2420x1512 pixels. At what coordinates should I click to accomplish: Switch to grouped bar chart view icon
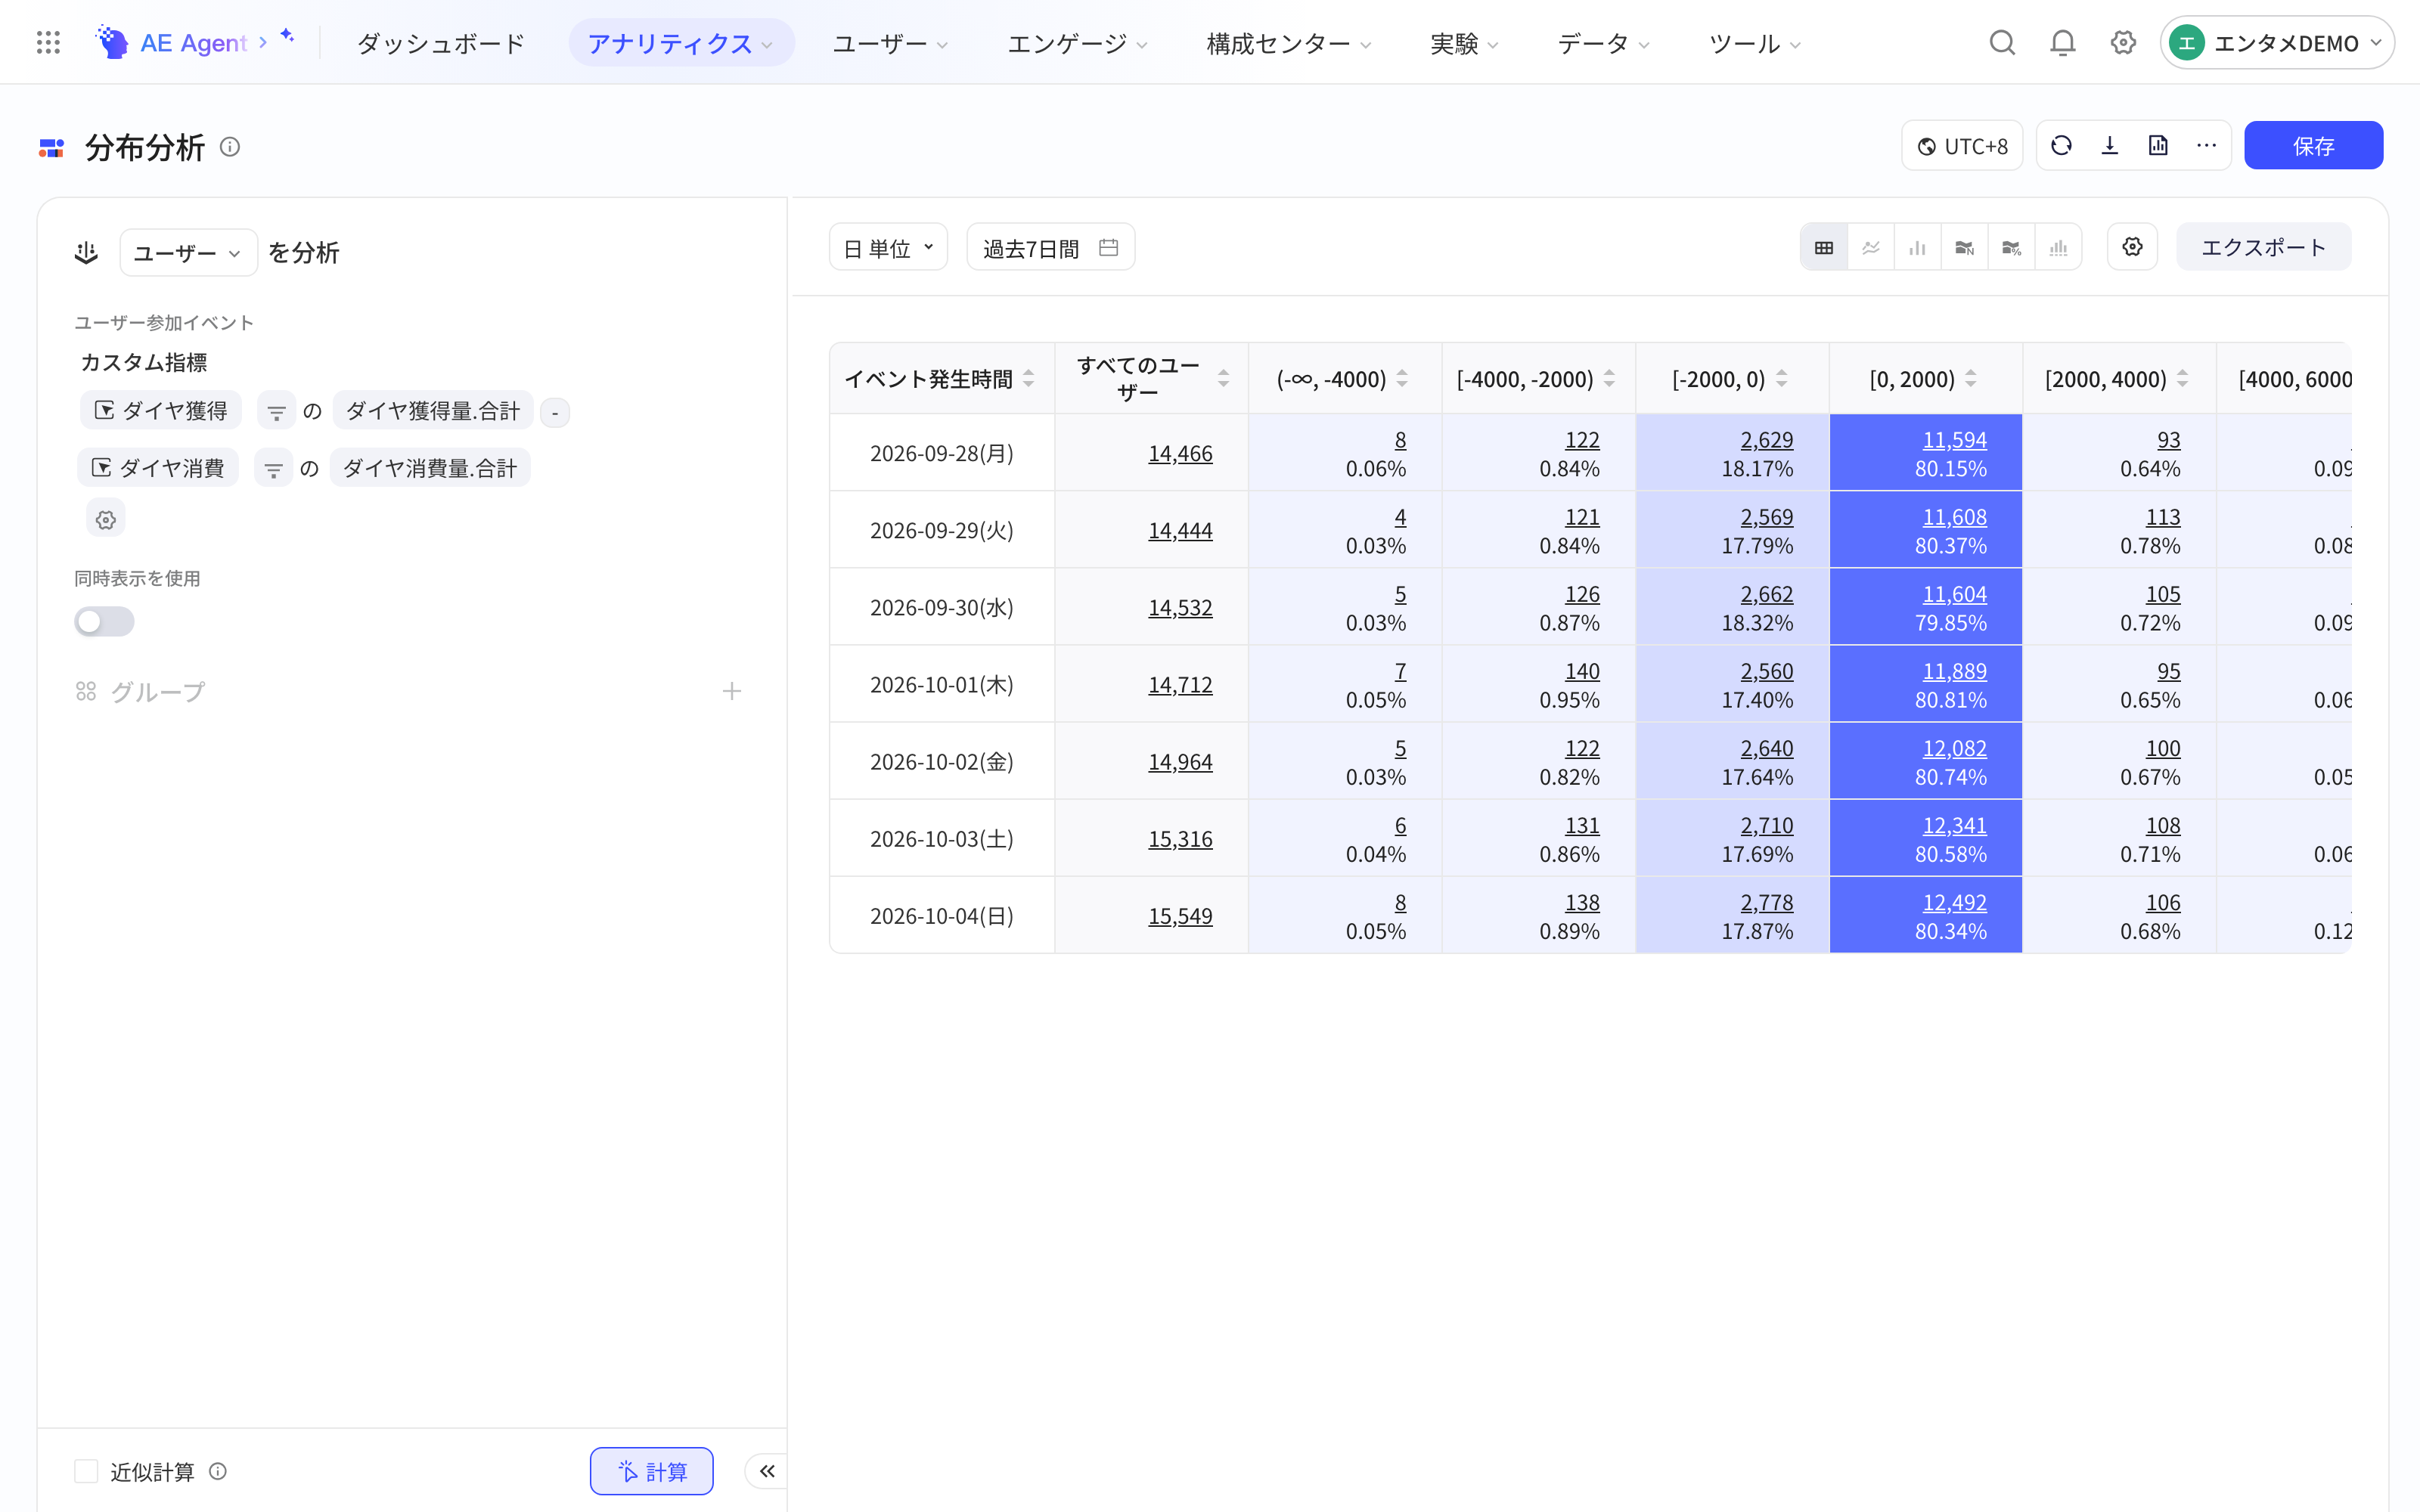2058,247
